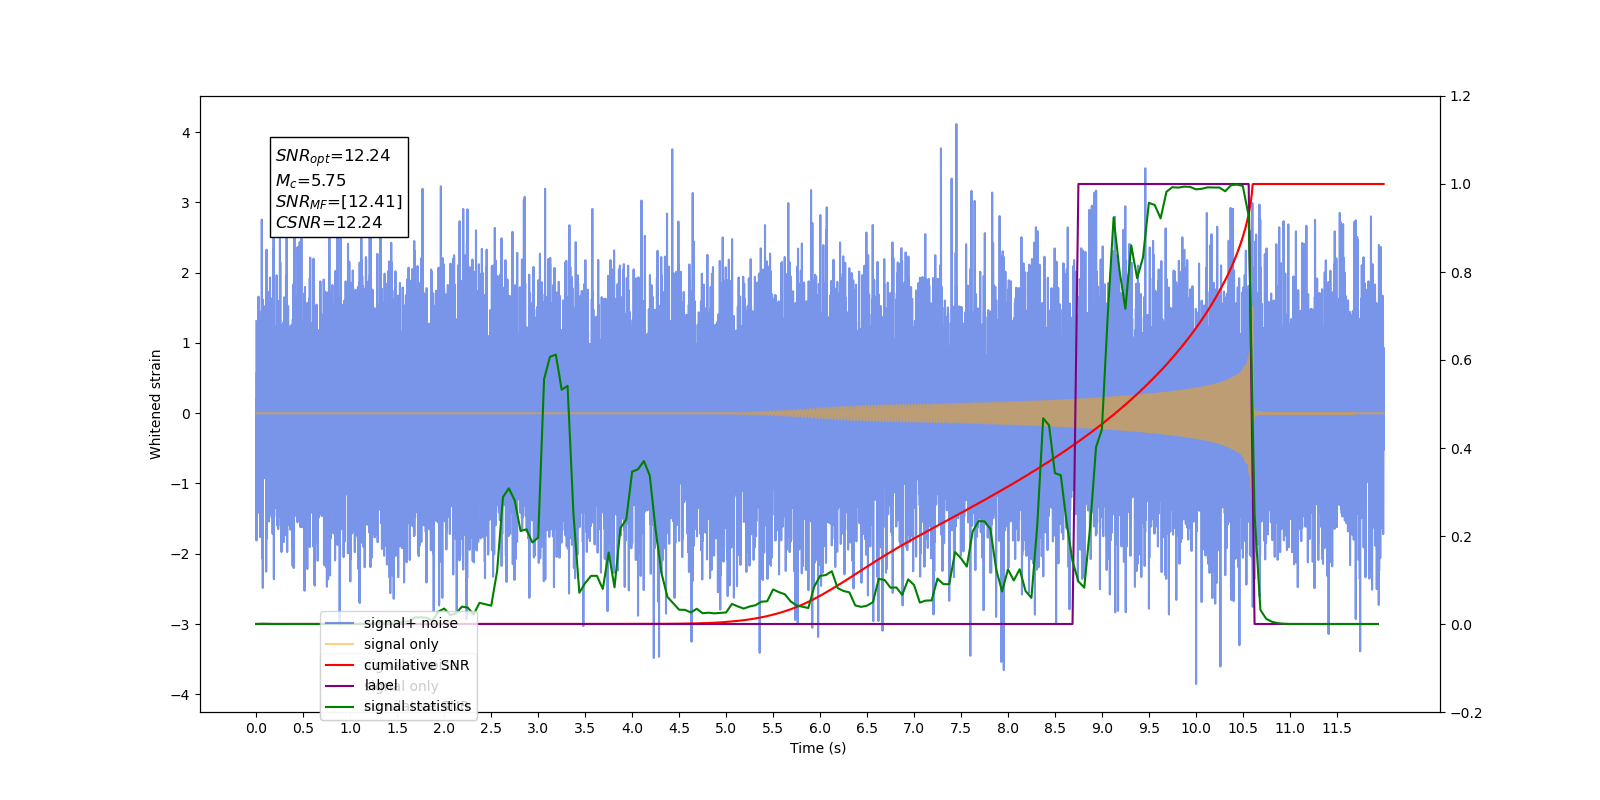Click the 1.2 tick on right axis
This screenshot has height=800, width=1600.
click(1460, 97)
